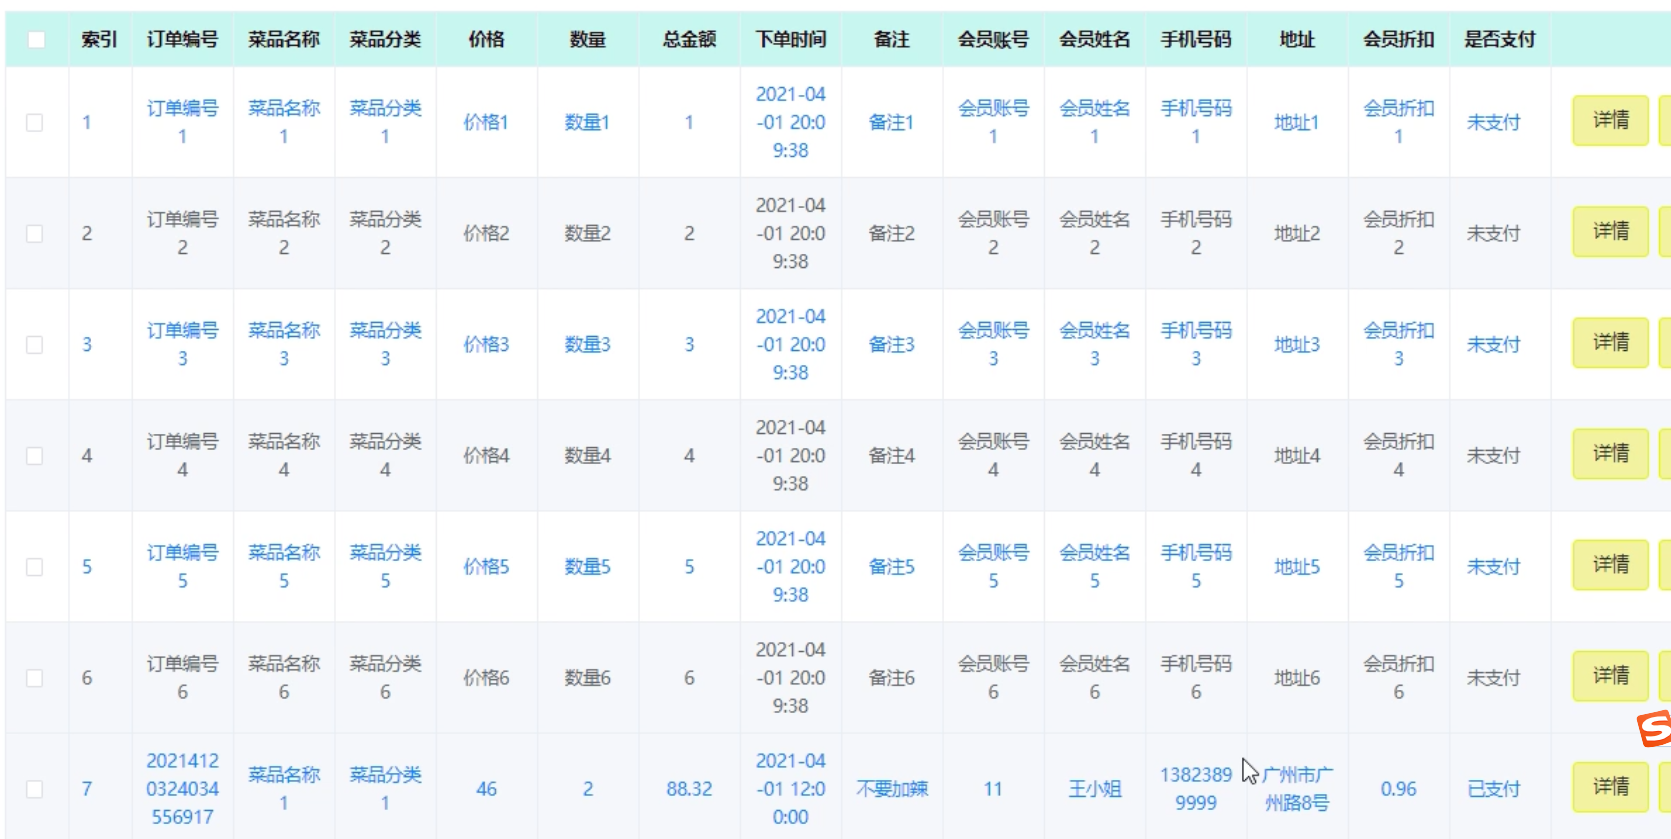1671x839 pixels.
Task: Click the 菜品名称 column header
Action: [x=284, y=39]
